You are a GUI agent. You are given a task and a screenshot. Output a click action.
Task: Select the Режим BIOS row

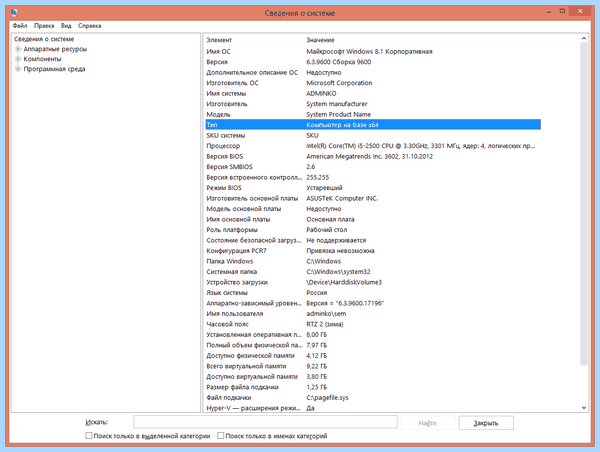point(373,188)
